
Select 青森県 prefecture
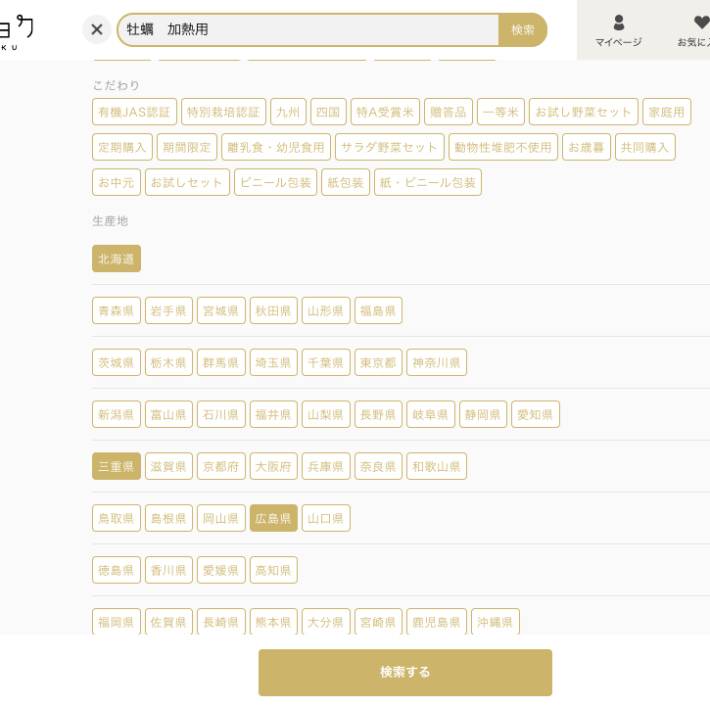(116, 311)
